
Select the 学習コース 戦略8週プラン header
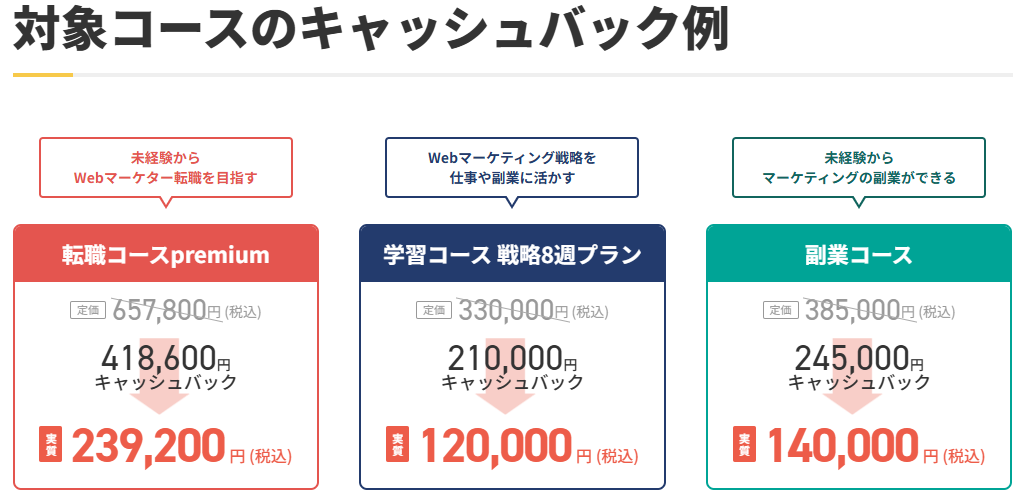[x=512, y=254]
